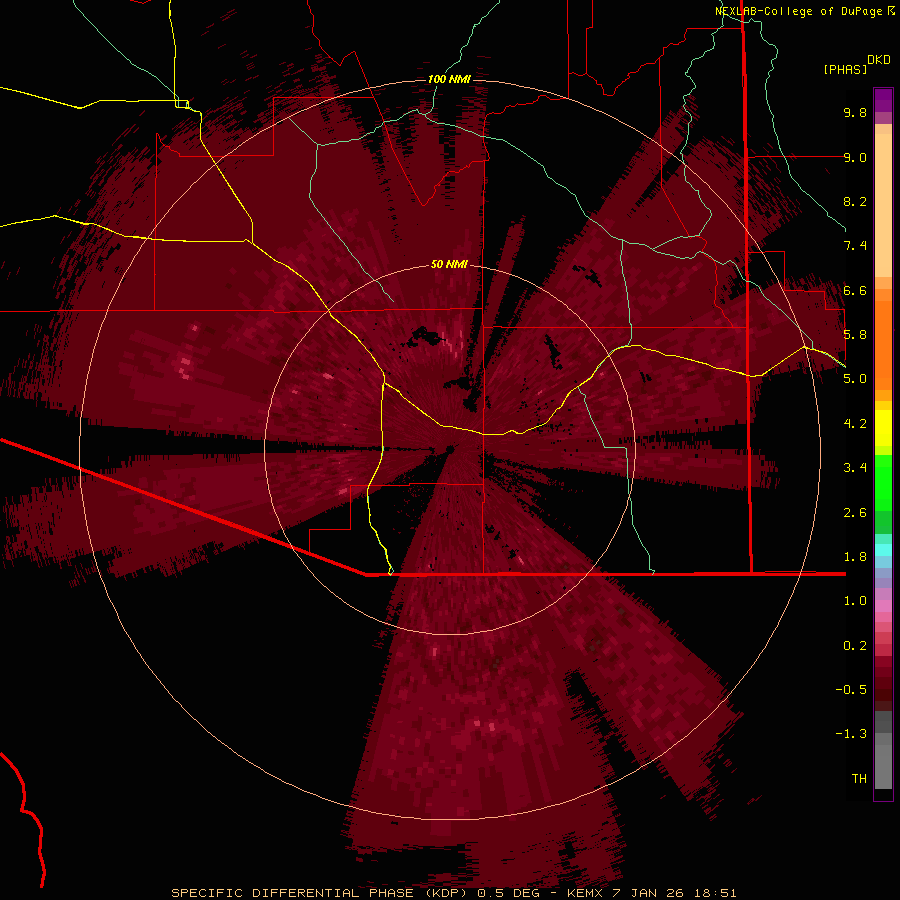Screen dimensions: 900x900
Task: Click the DKD product code label
Action: [x=879, y=60]
